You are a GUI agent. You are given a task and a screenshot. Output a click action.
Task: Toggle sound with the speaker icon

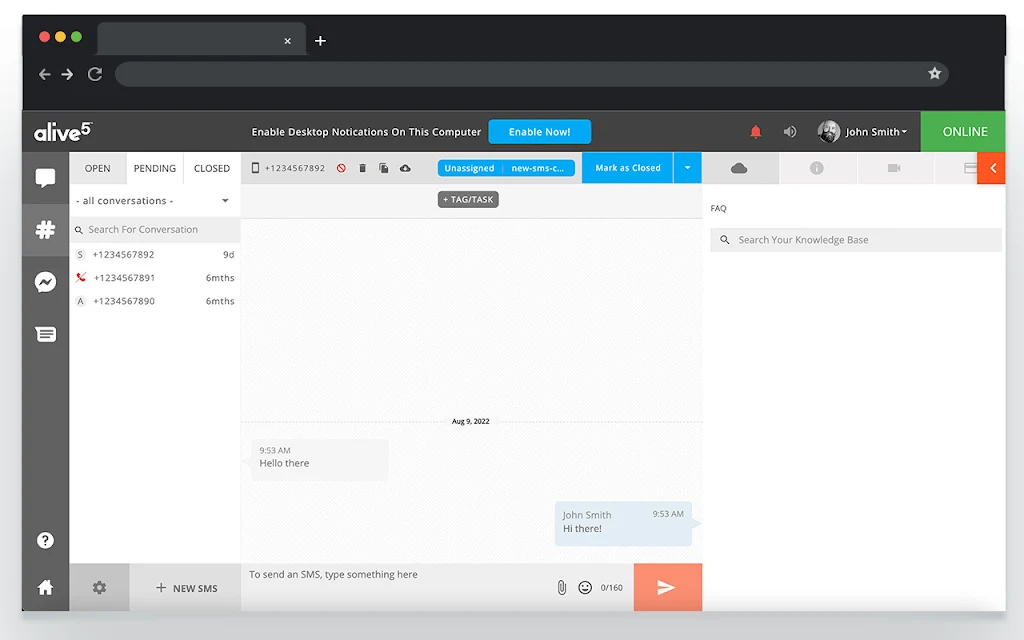(790, 132)
